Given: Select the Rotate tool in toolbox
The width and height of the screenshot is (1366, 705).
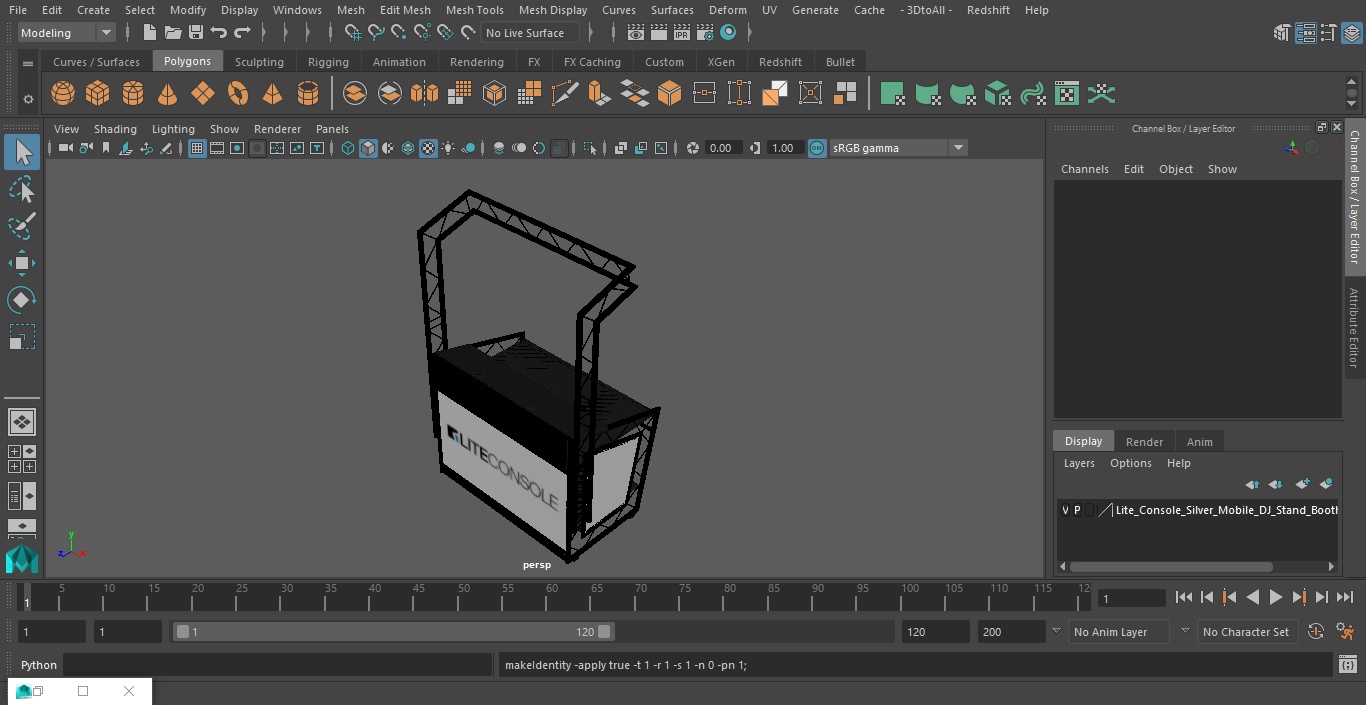Looking at the screenshot, I should (22, 300).
